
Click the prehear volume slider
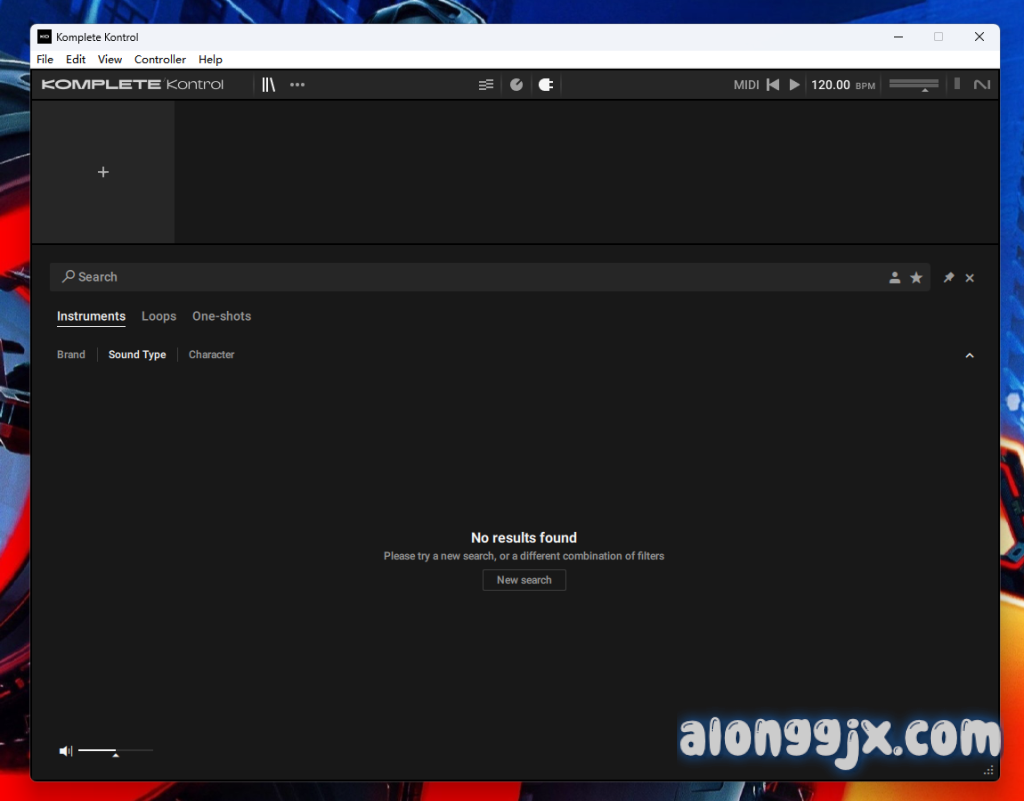115,750
